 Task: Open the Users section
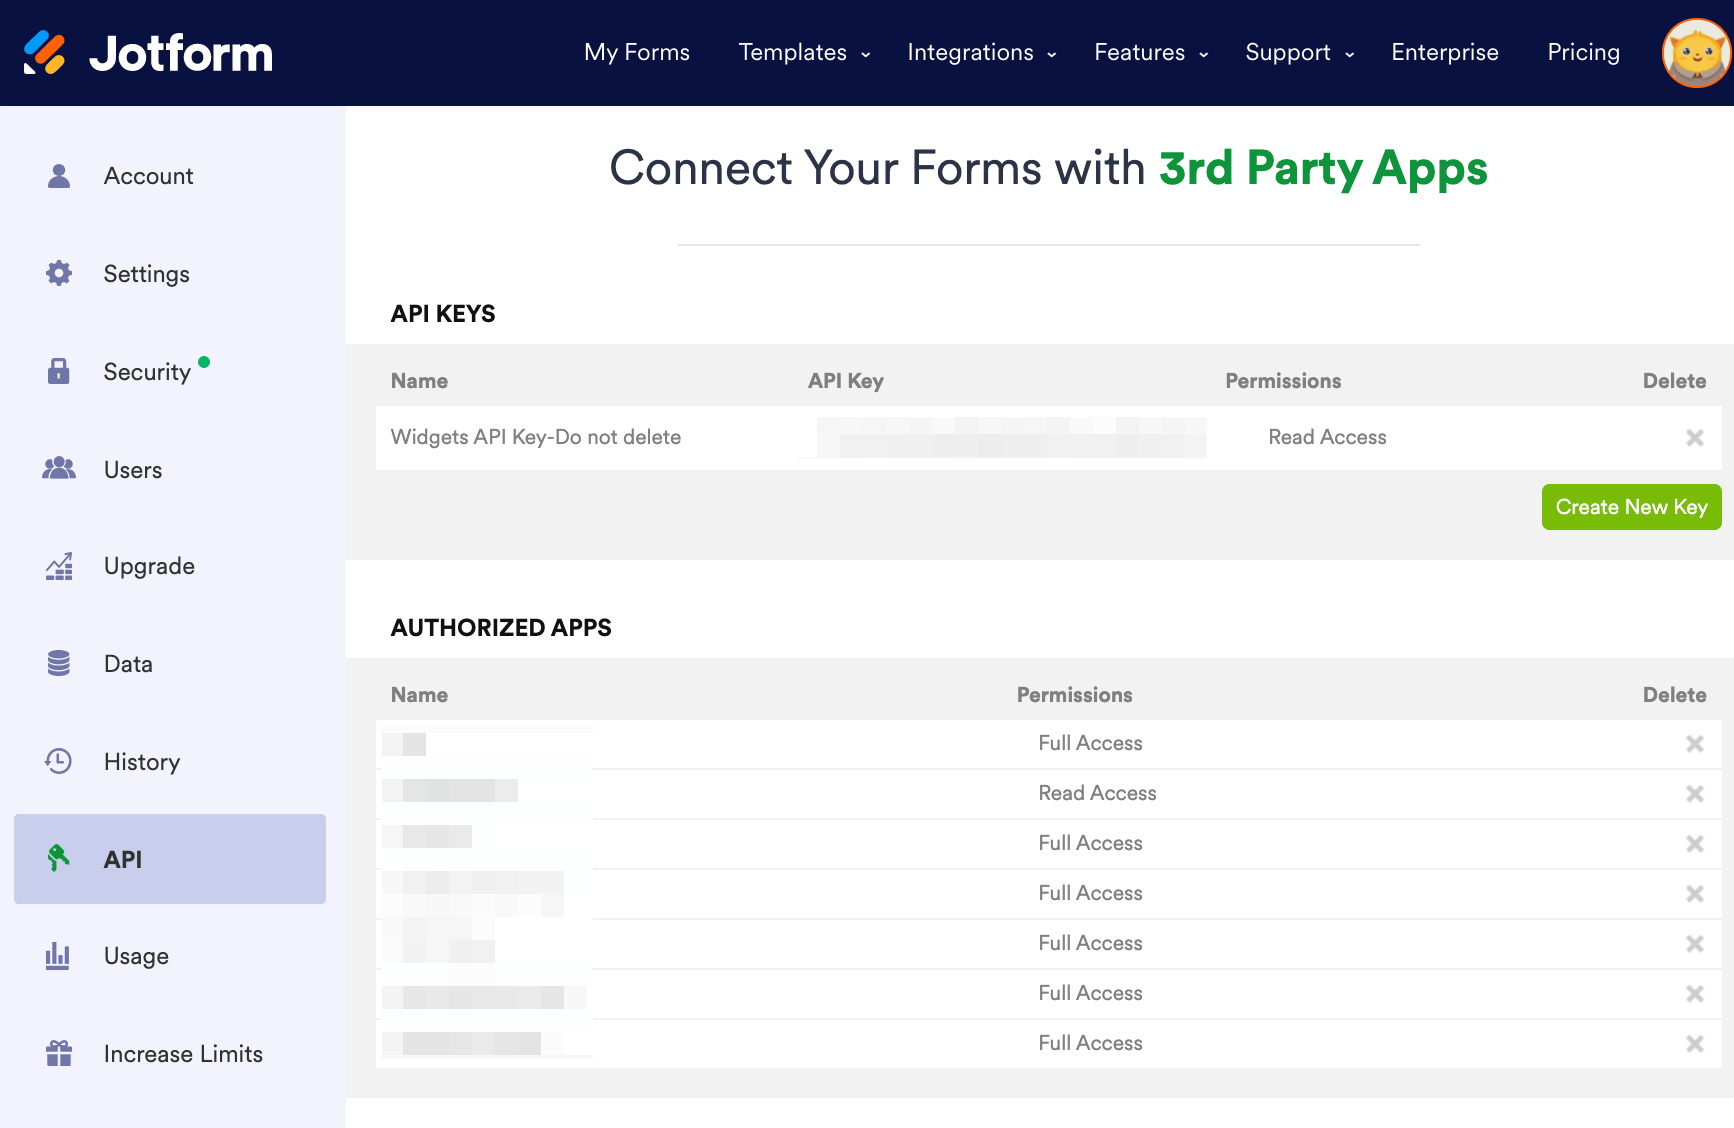tap(170, 469)
